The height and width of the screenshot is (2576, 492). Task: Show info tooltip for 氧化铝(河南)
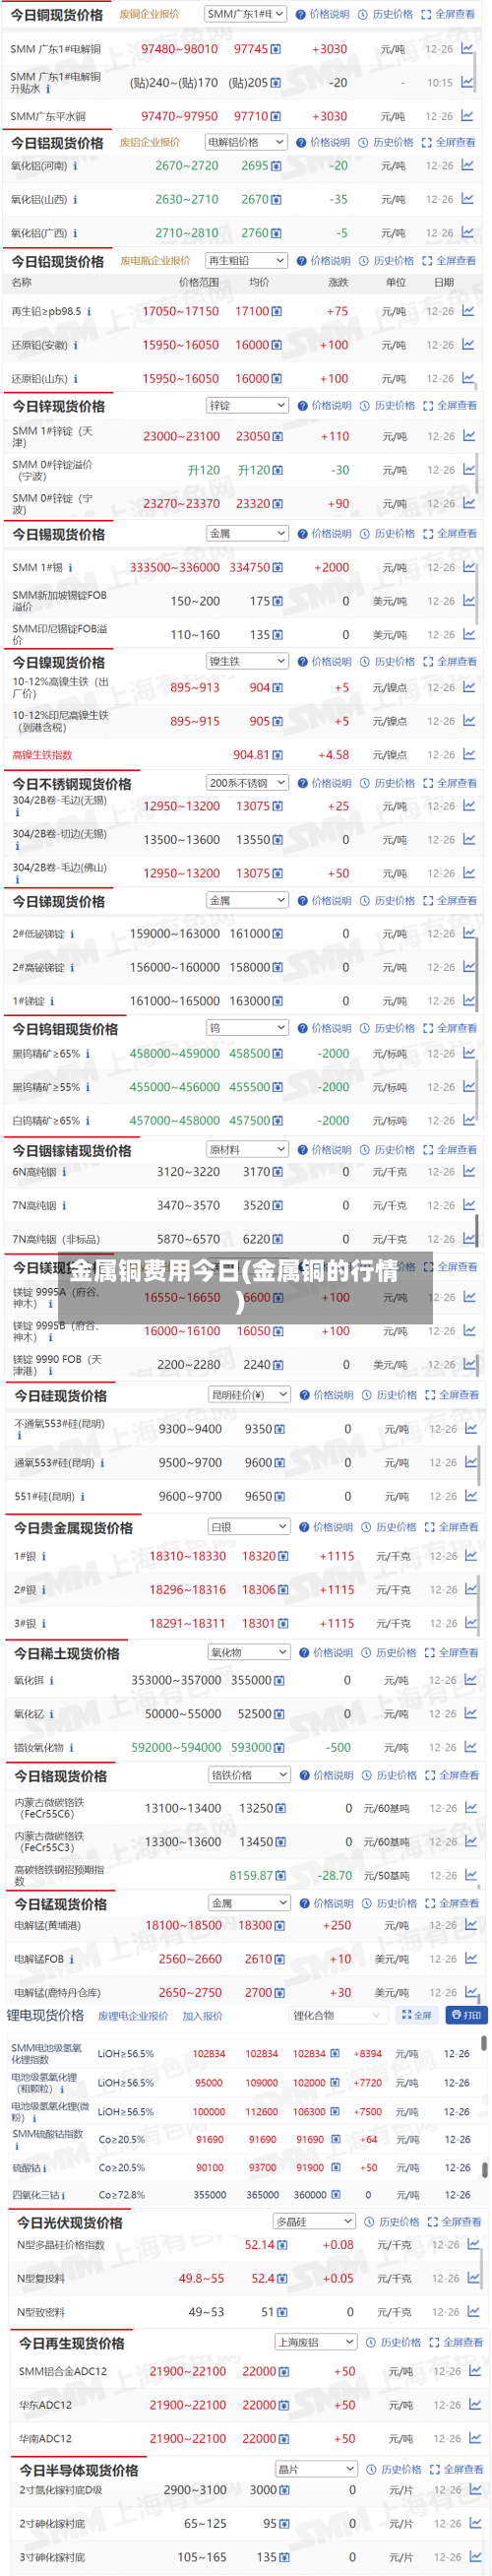coord(75,166)
